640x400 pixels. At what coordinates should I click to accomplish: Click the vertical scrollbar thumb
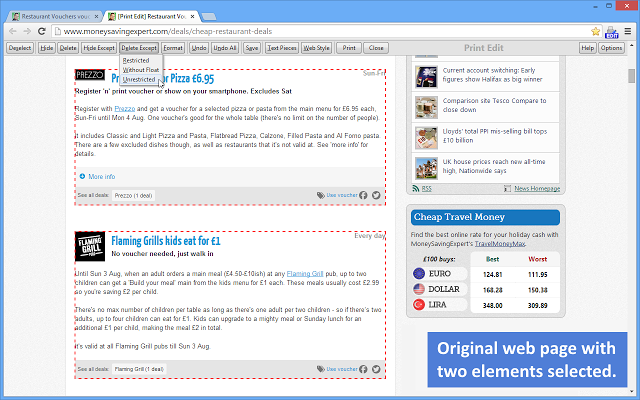coord(631,76)
